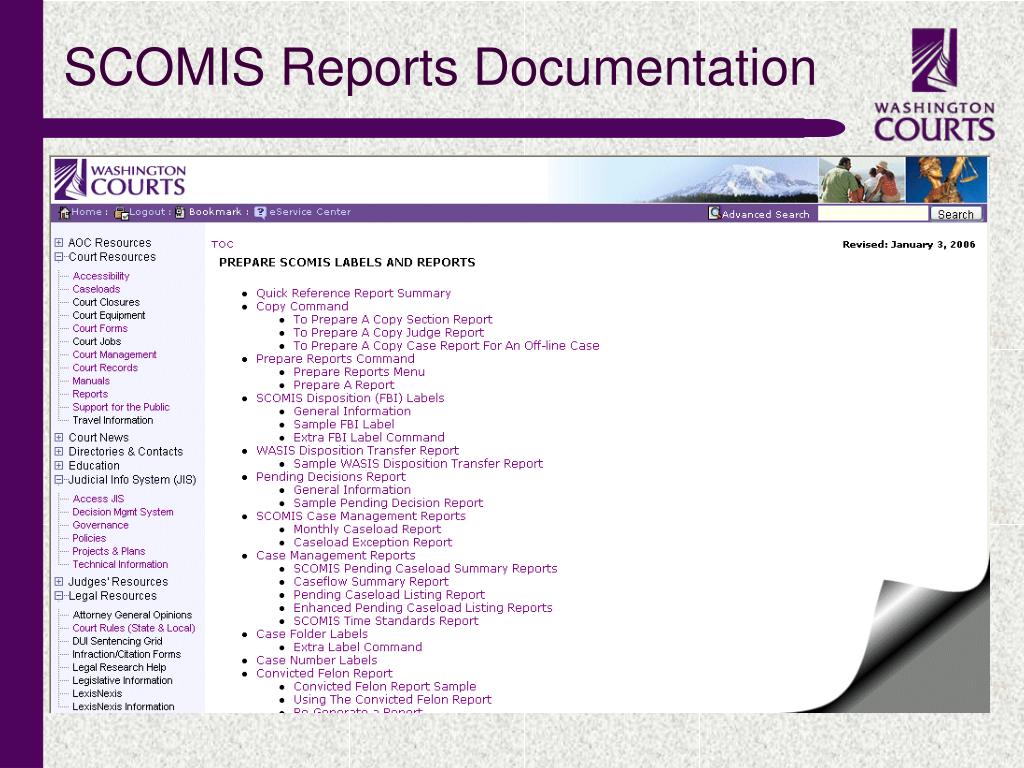Open the Convicted Felon Report link
1024x768 pixels.
(324, 673)
